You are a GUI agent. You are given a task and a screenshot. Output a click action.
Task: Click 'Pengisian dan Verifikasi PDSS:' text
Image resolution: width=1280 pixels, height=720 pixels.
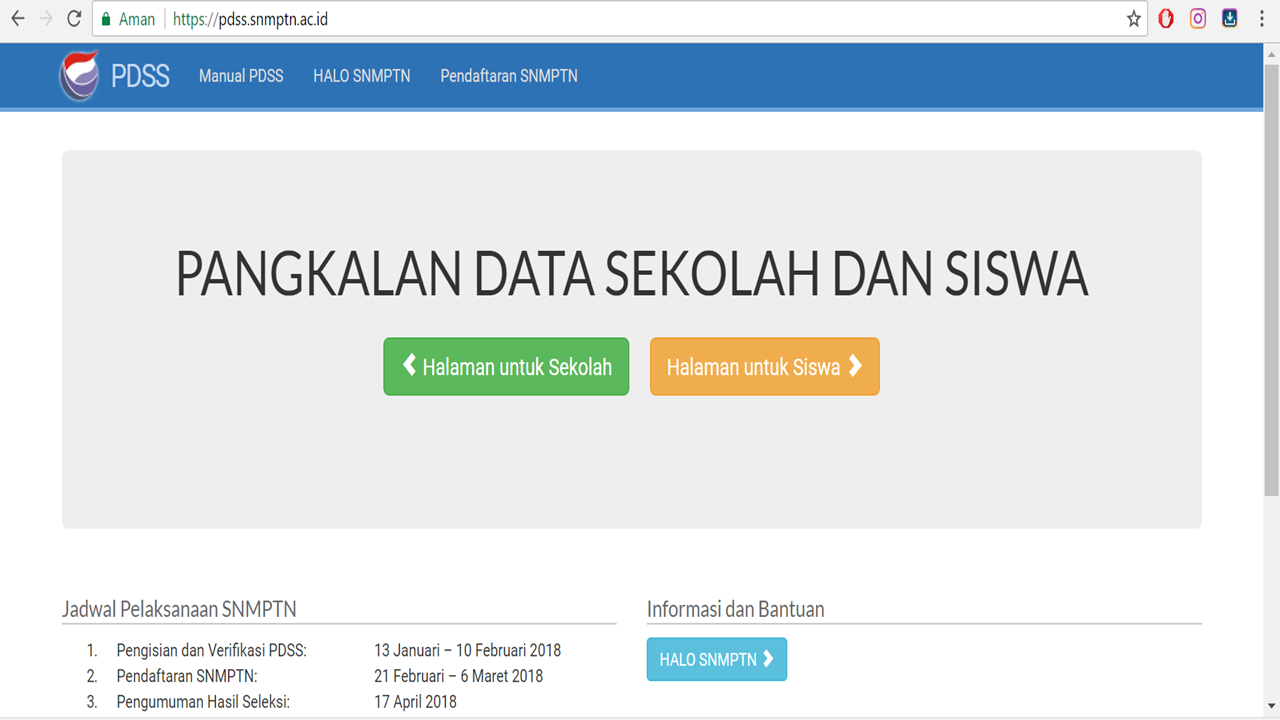[211, 651]
